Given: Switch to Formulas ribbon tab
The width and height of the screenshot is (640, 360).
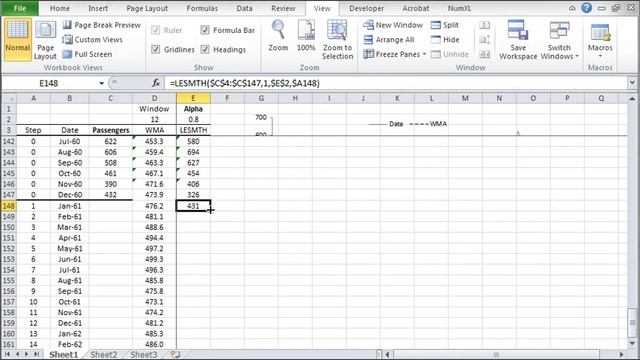Looking at the screenshot, I should point(202,8).
